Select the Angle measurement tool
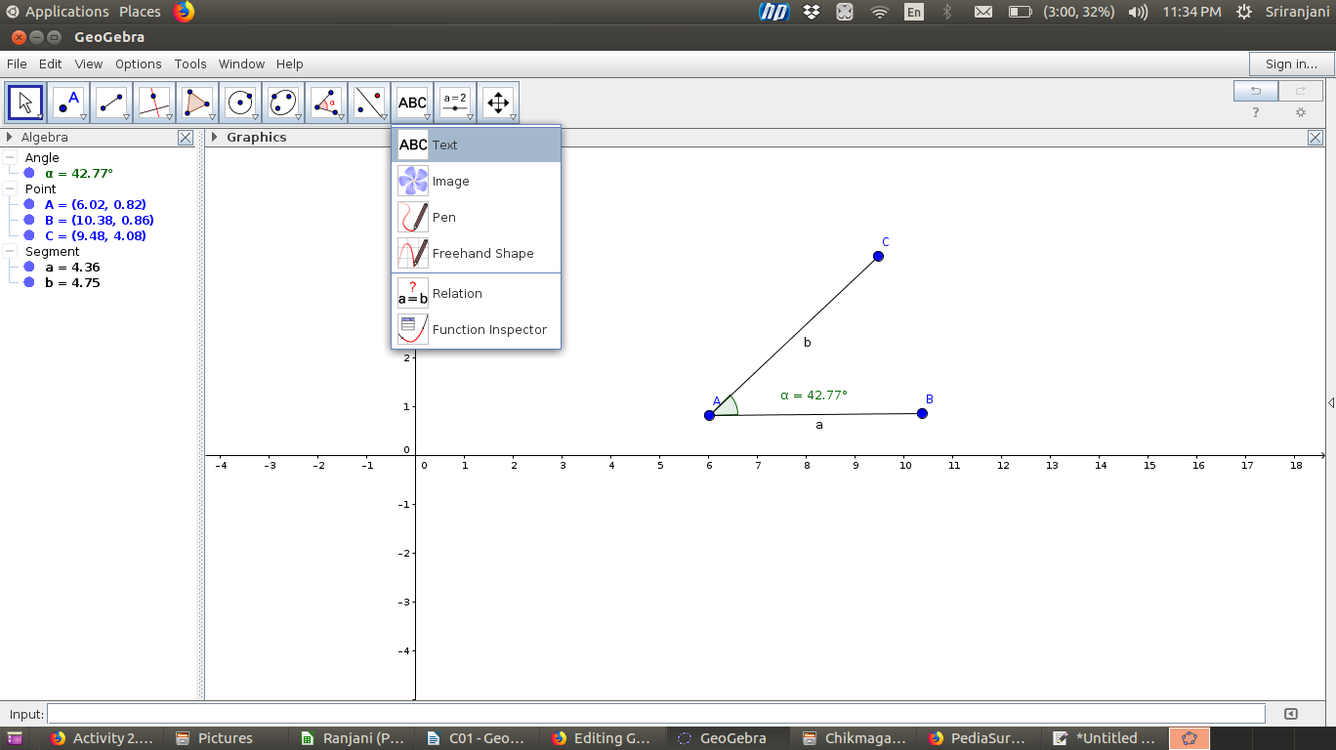Screen dimensions: 1336x750 coord(325,101)
